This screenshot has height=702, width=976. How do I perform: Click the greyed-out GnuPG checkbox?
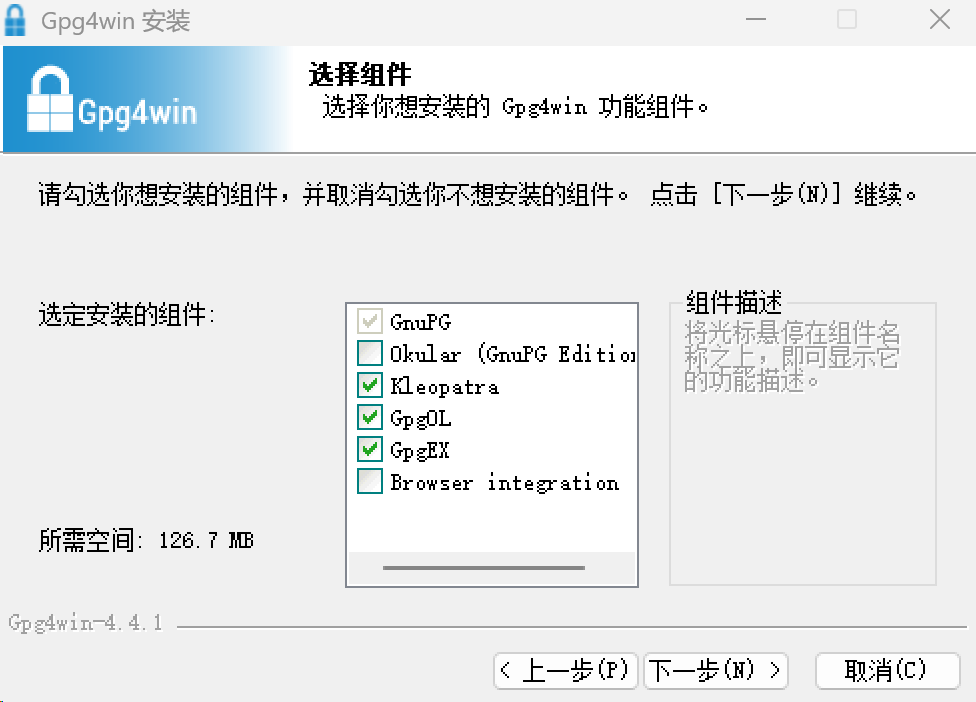click(x=370, y=321)
